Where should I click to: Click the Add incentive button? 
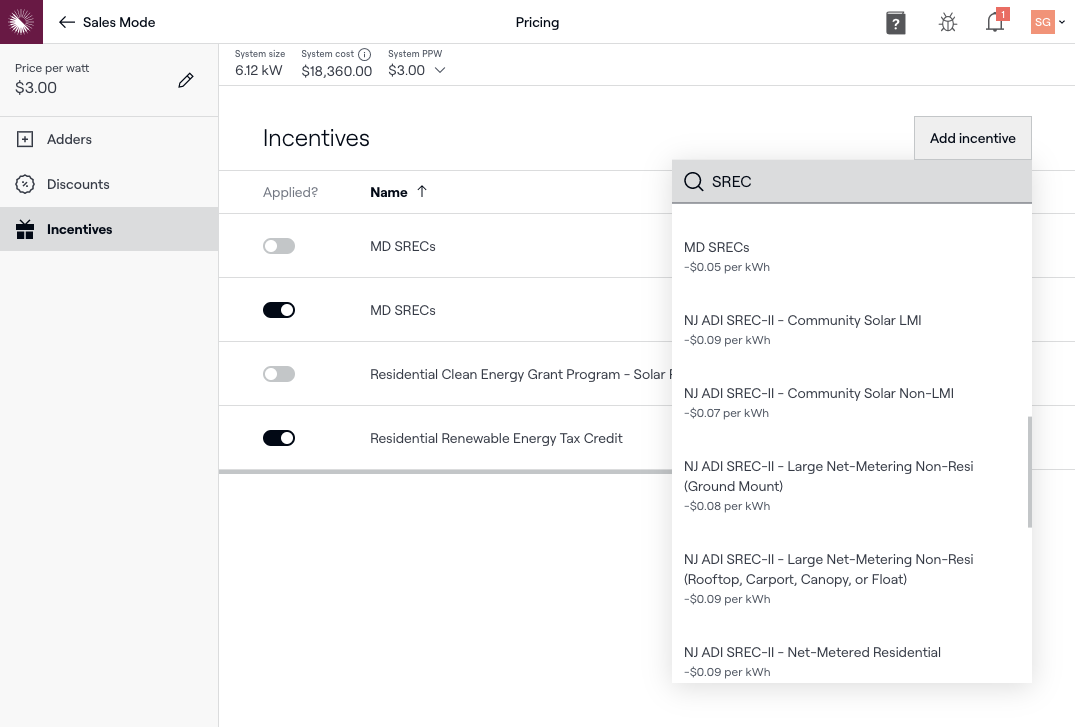pyautogui.click(x=972, y=138)
